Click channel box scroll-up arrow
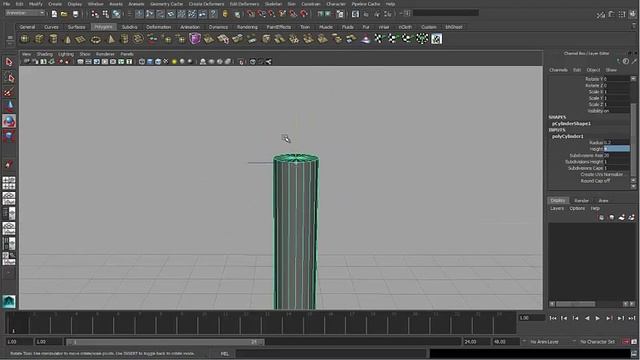The width and height of the screenshot is (640, 360). pyautogui.click(x=633, y=78)
